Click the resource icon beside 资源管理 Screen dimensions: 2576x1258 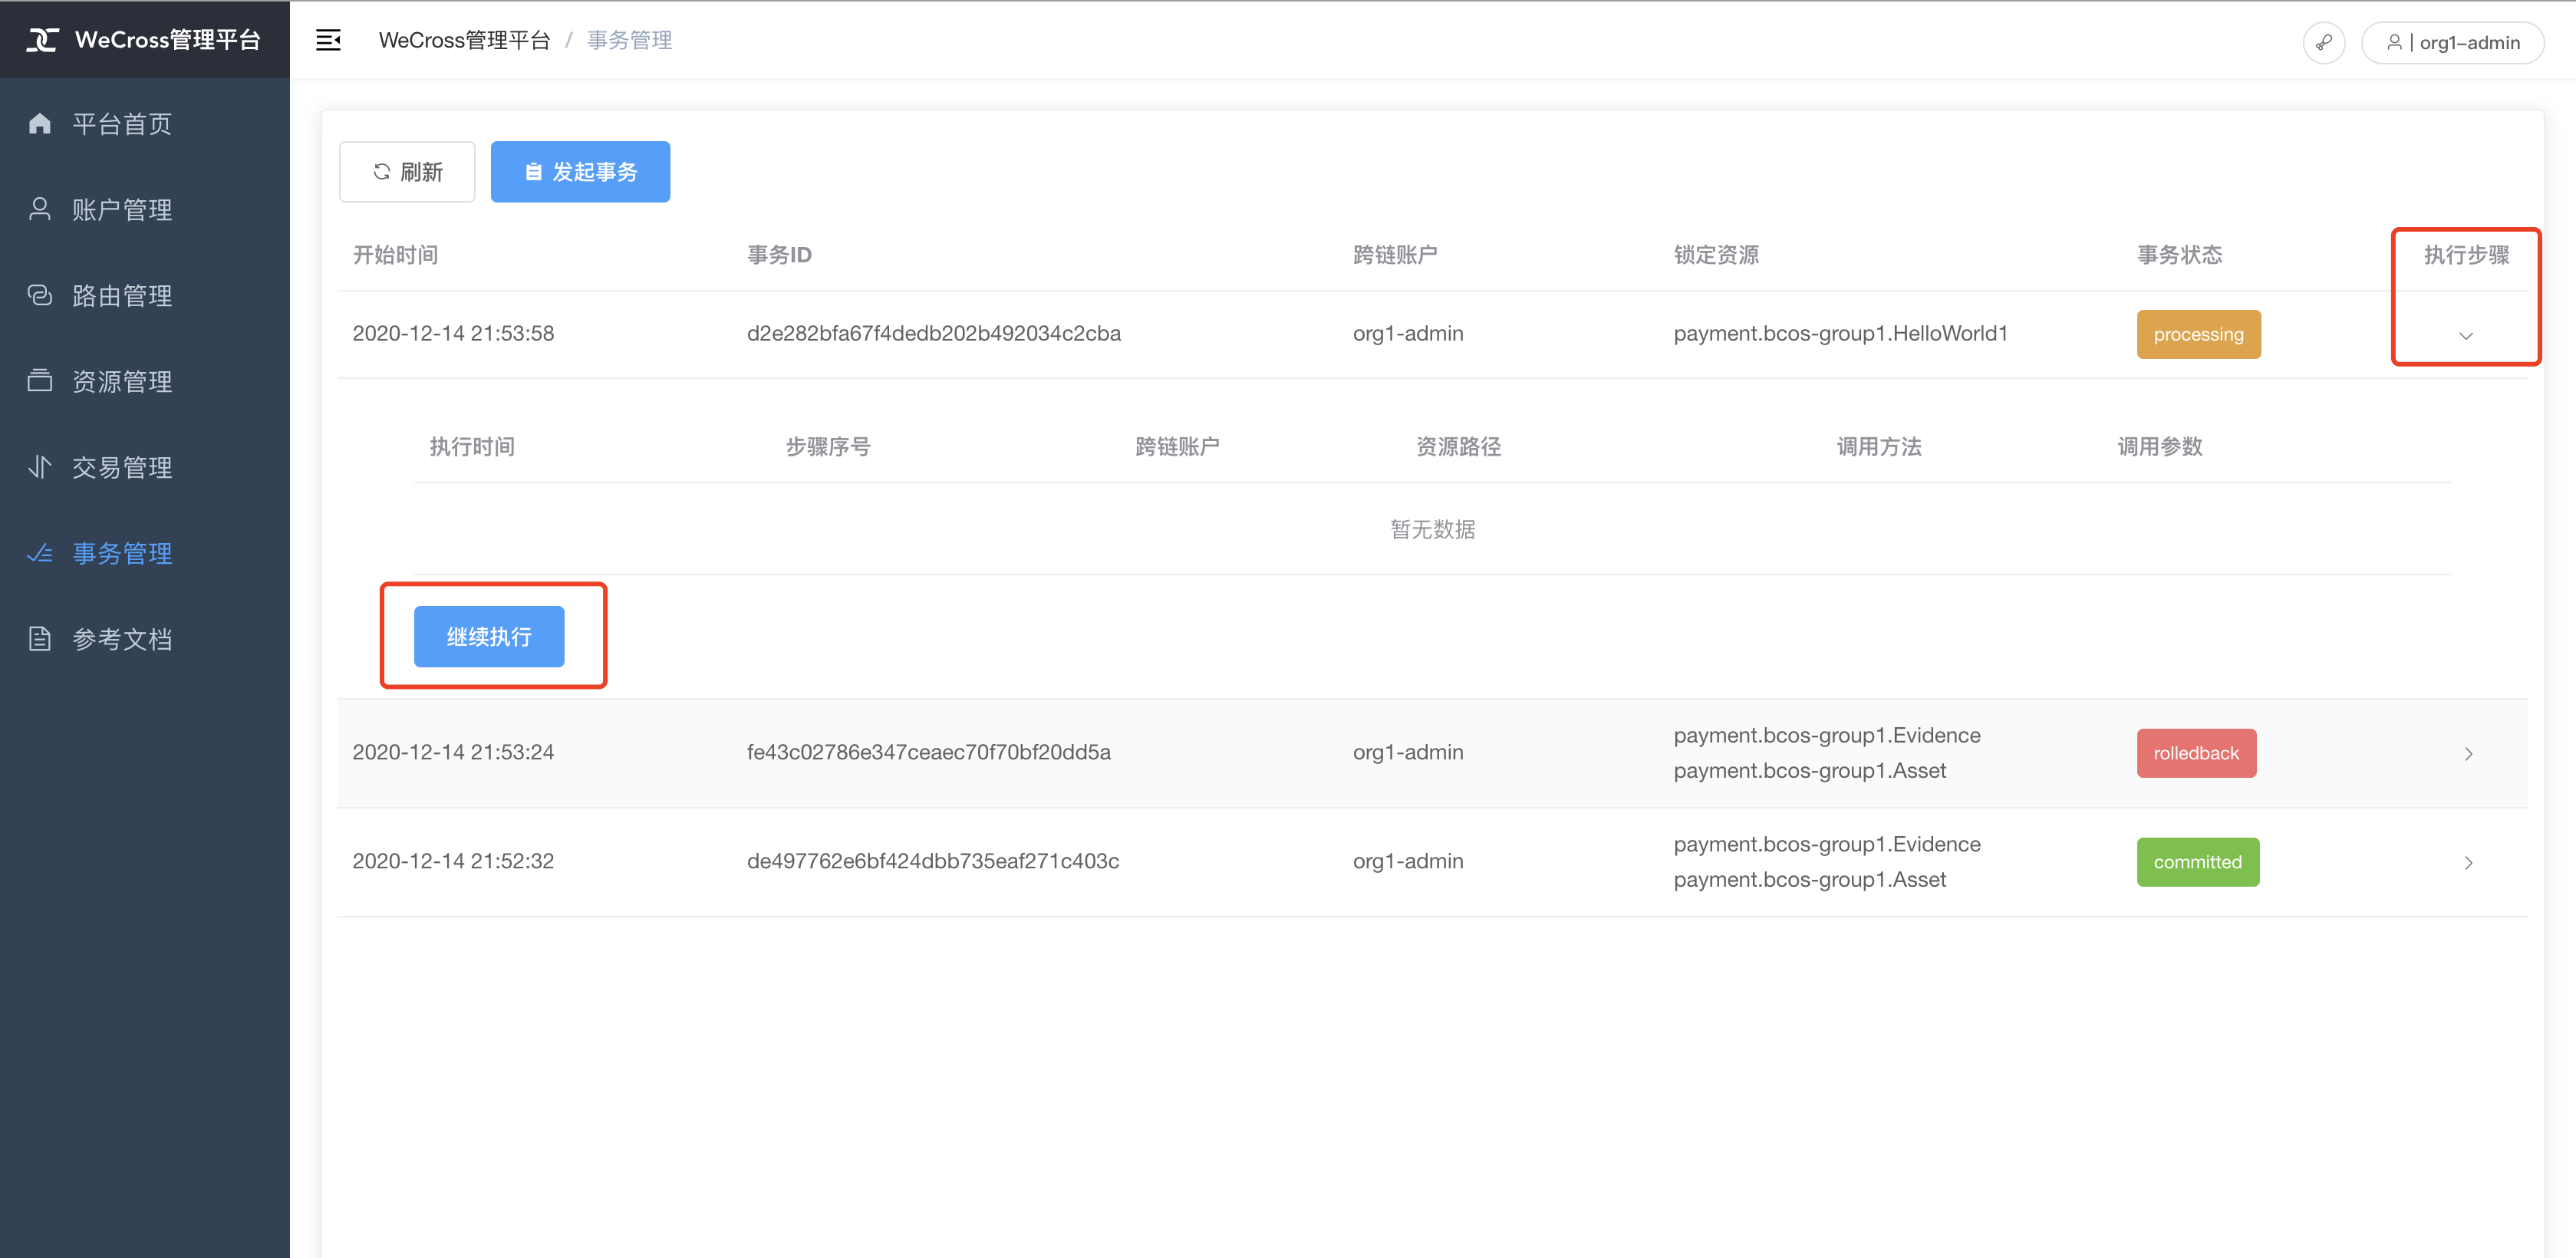[x=40, y=381]
